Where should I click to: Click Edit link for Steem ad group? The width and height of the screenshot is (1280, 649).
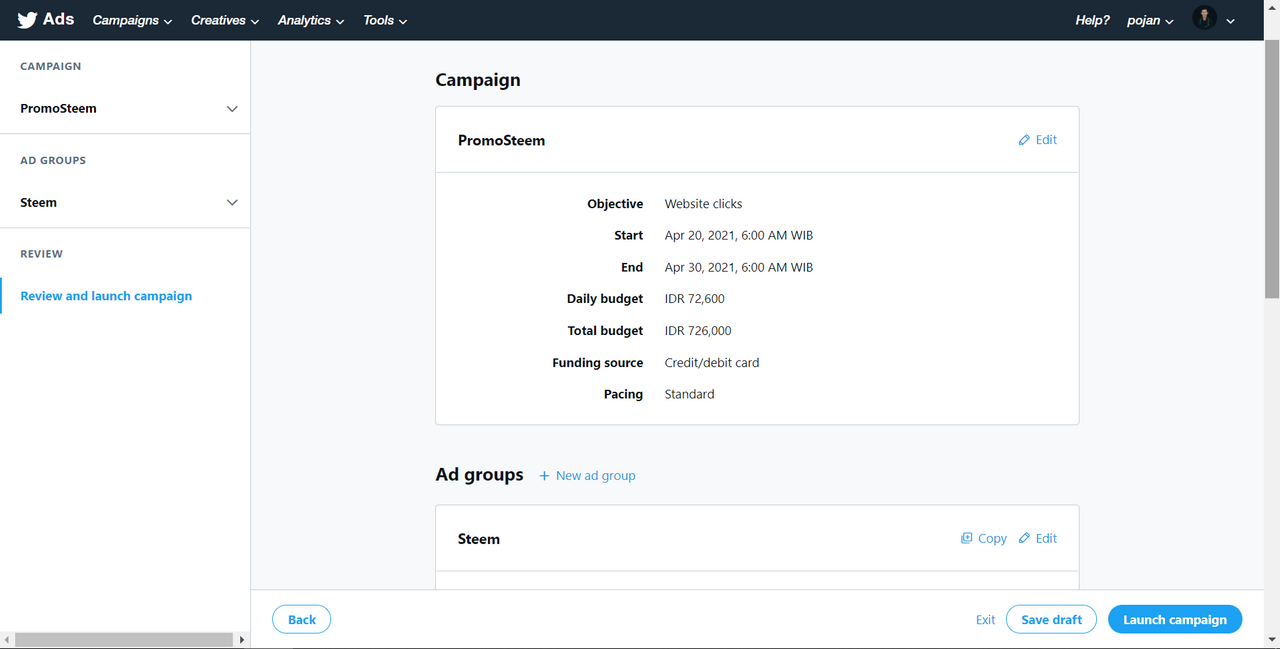click(1046, 538)
